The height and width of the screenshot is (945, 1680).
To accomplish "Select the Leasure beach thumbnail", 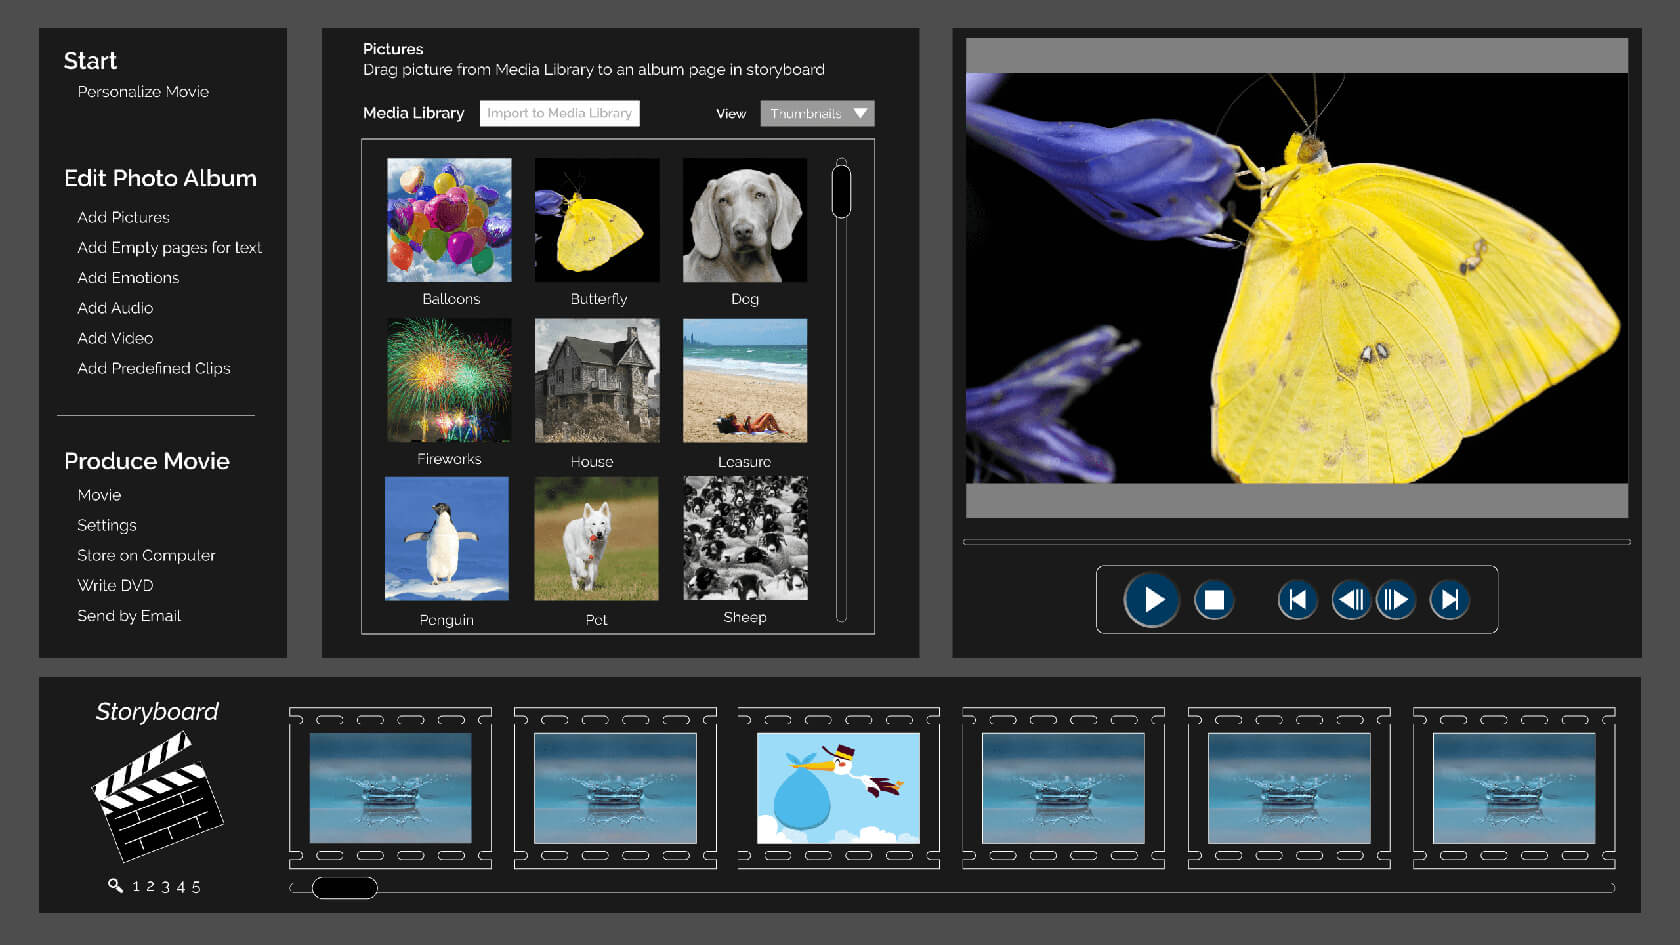I will point(745,380).
